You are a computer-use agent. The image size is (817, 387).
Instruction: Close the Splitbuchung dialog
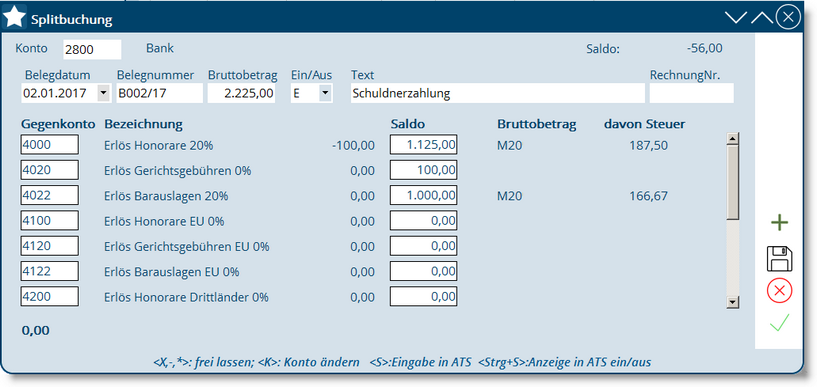(788, 18)
